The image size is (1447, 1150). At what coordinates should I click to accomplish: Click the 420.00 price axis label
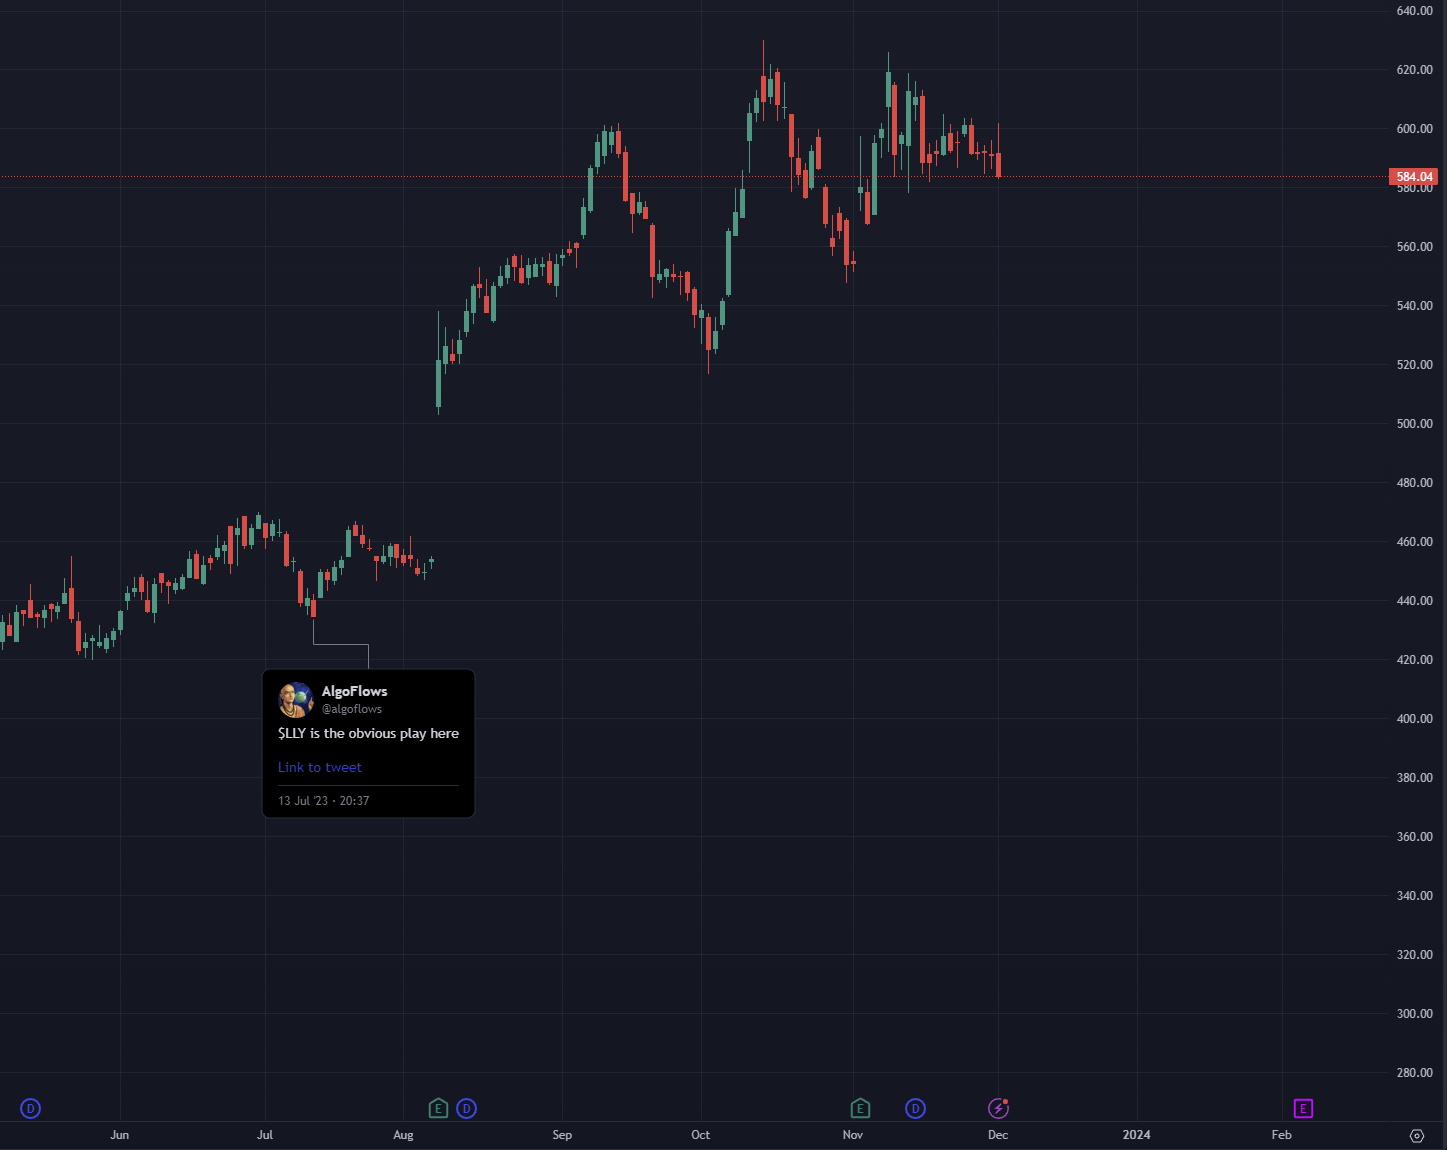[1414, 660]
